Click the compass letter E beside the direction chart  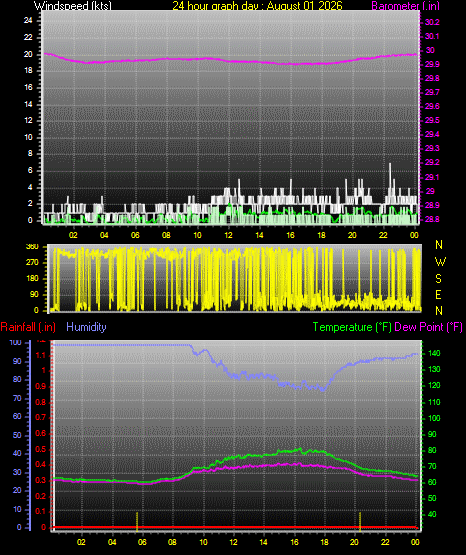(x=438, y=294)
